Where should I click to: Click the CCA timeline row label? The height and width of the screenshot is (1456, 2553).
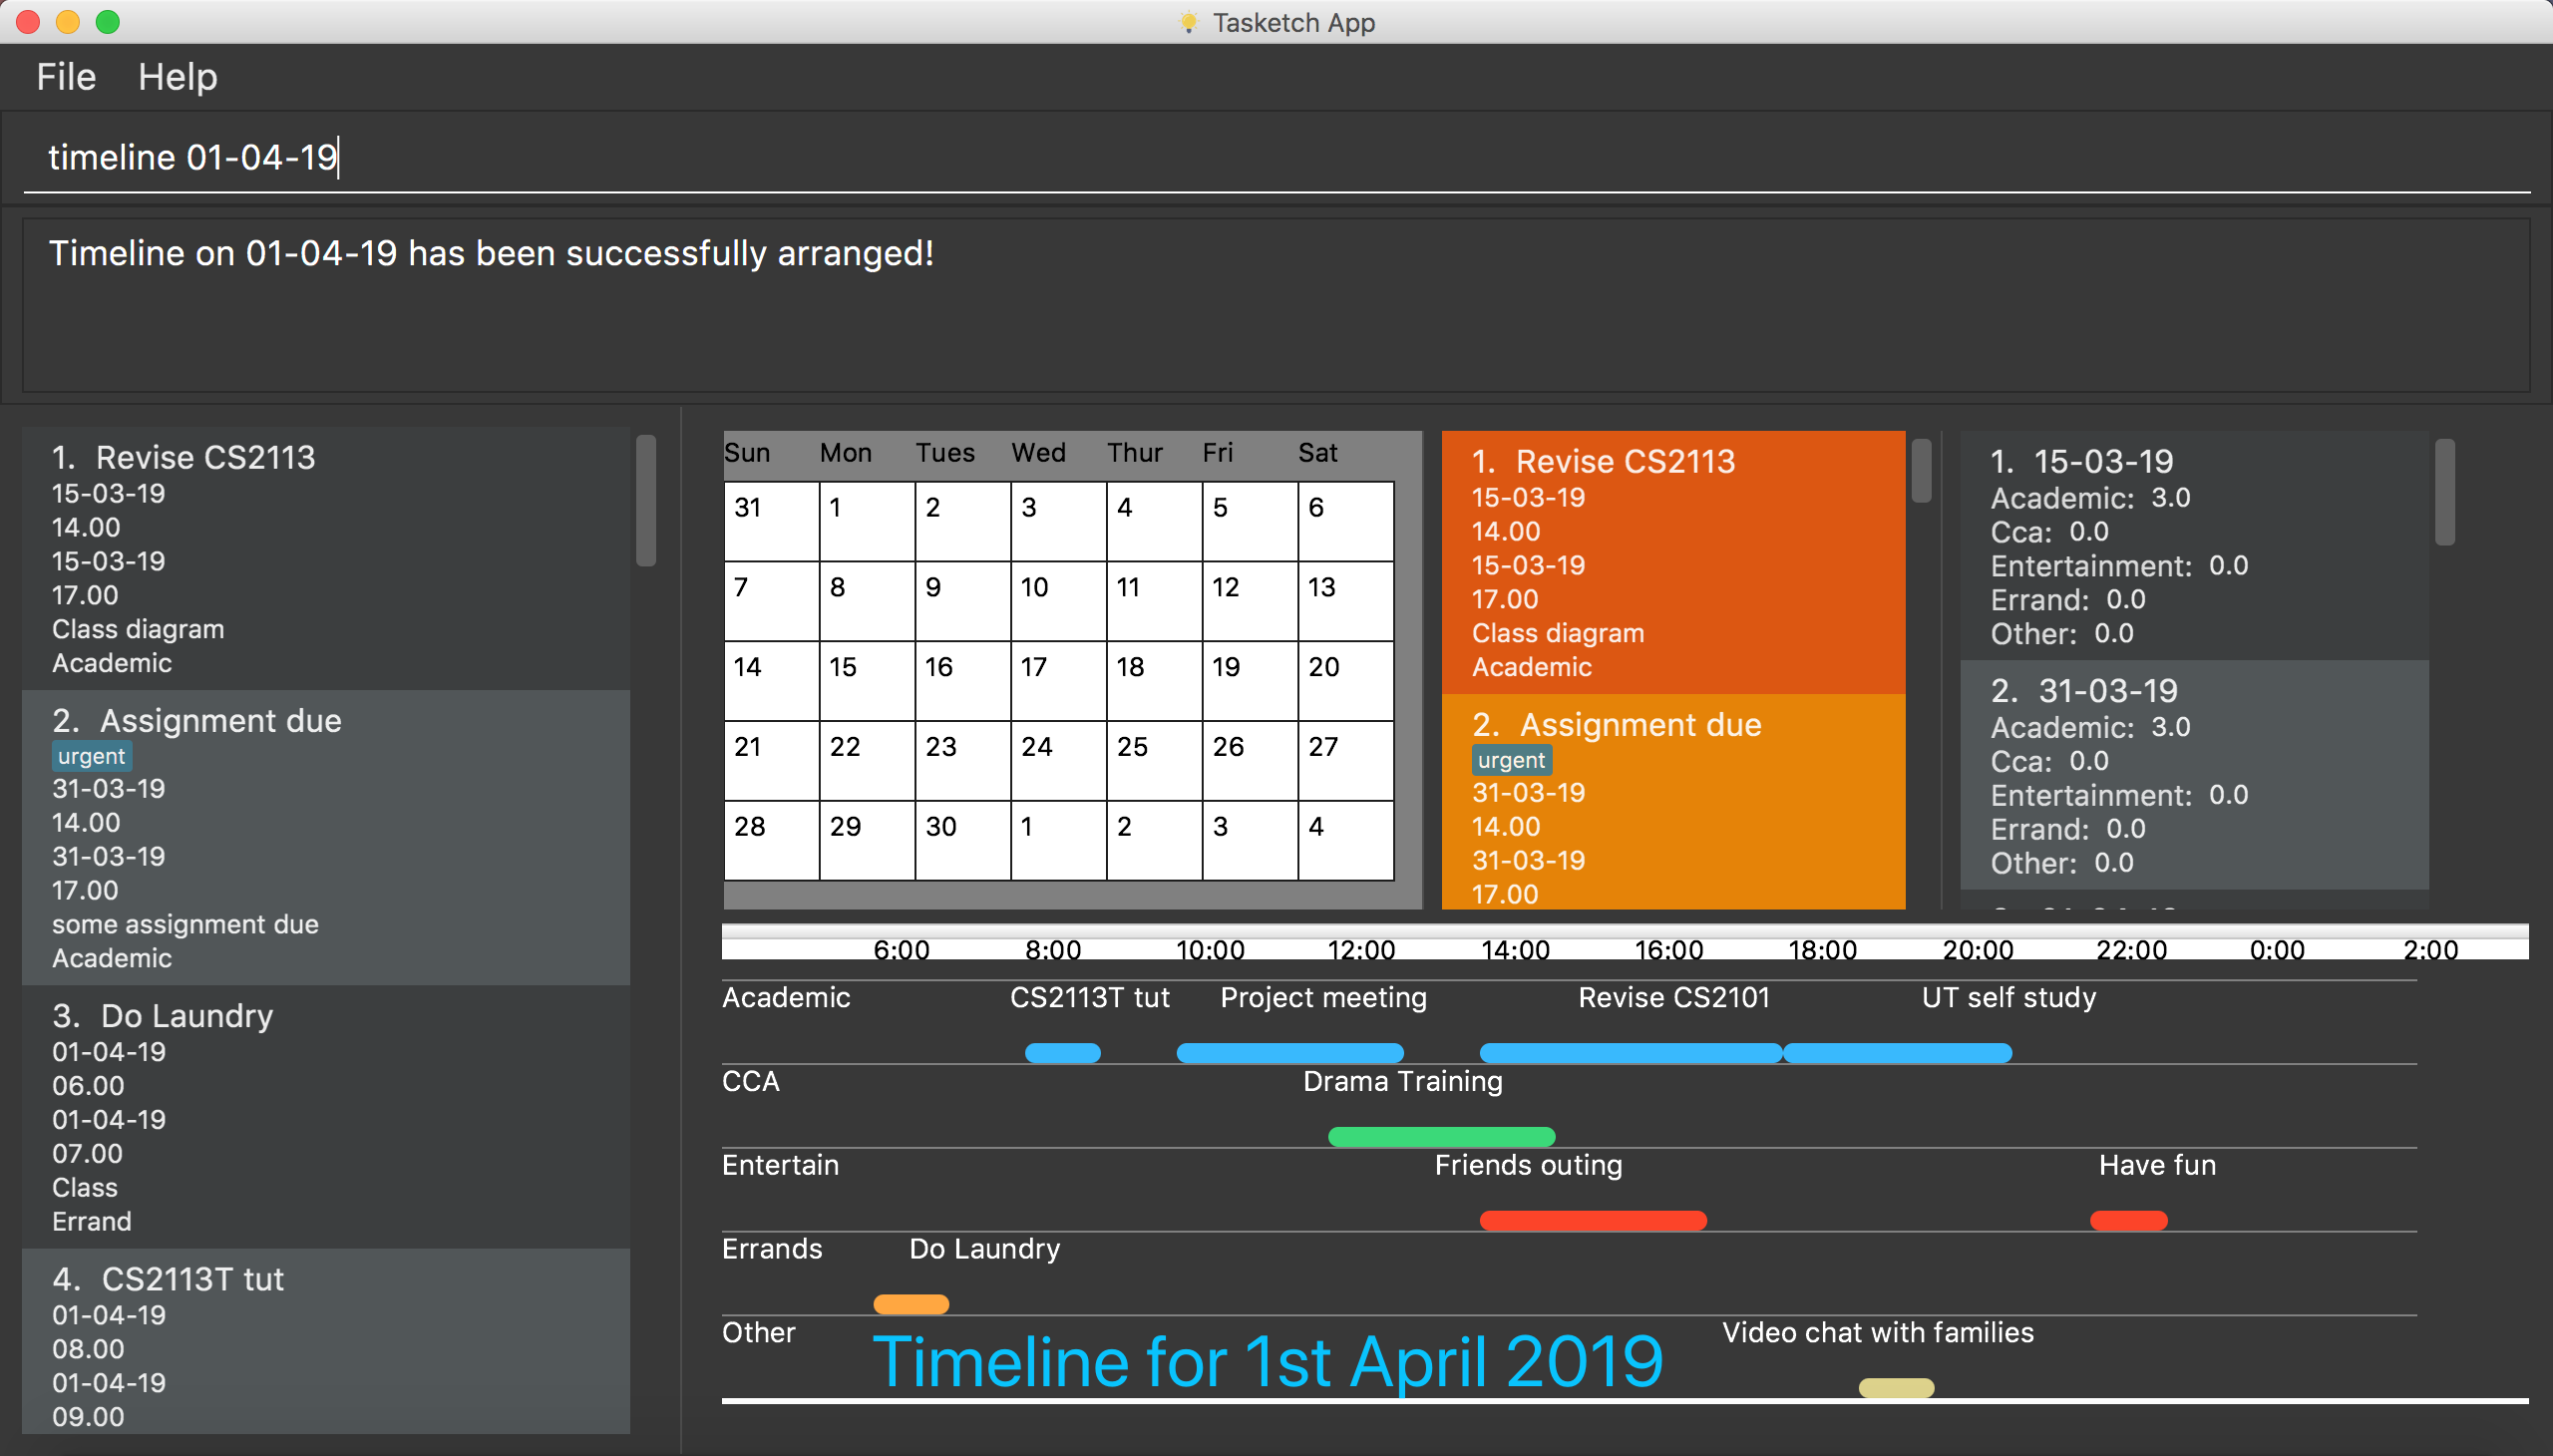[x=751, y=1082]
